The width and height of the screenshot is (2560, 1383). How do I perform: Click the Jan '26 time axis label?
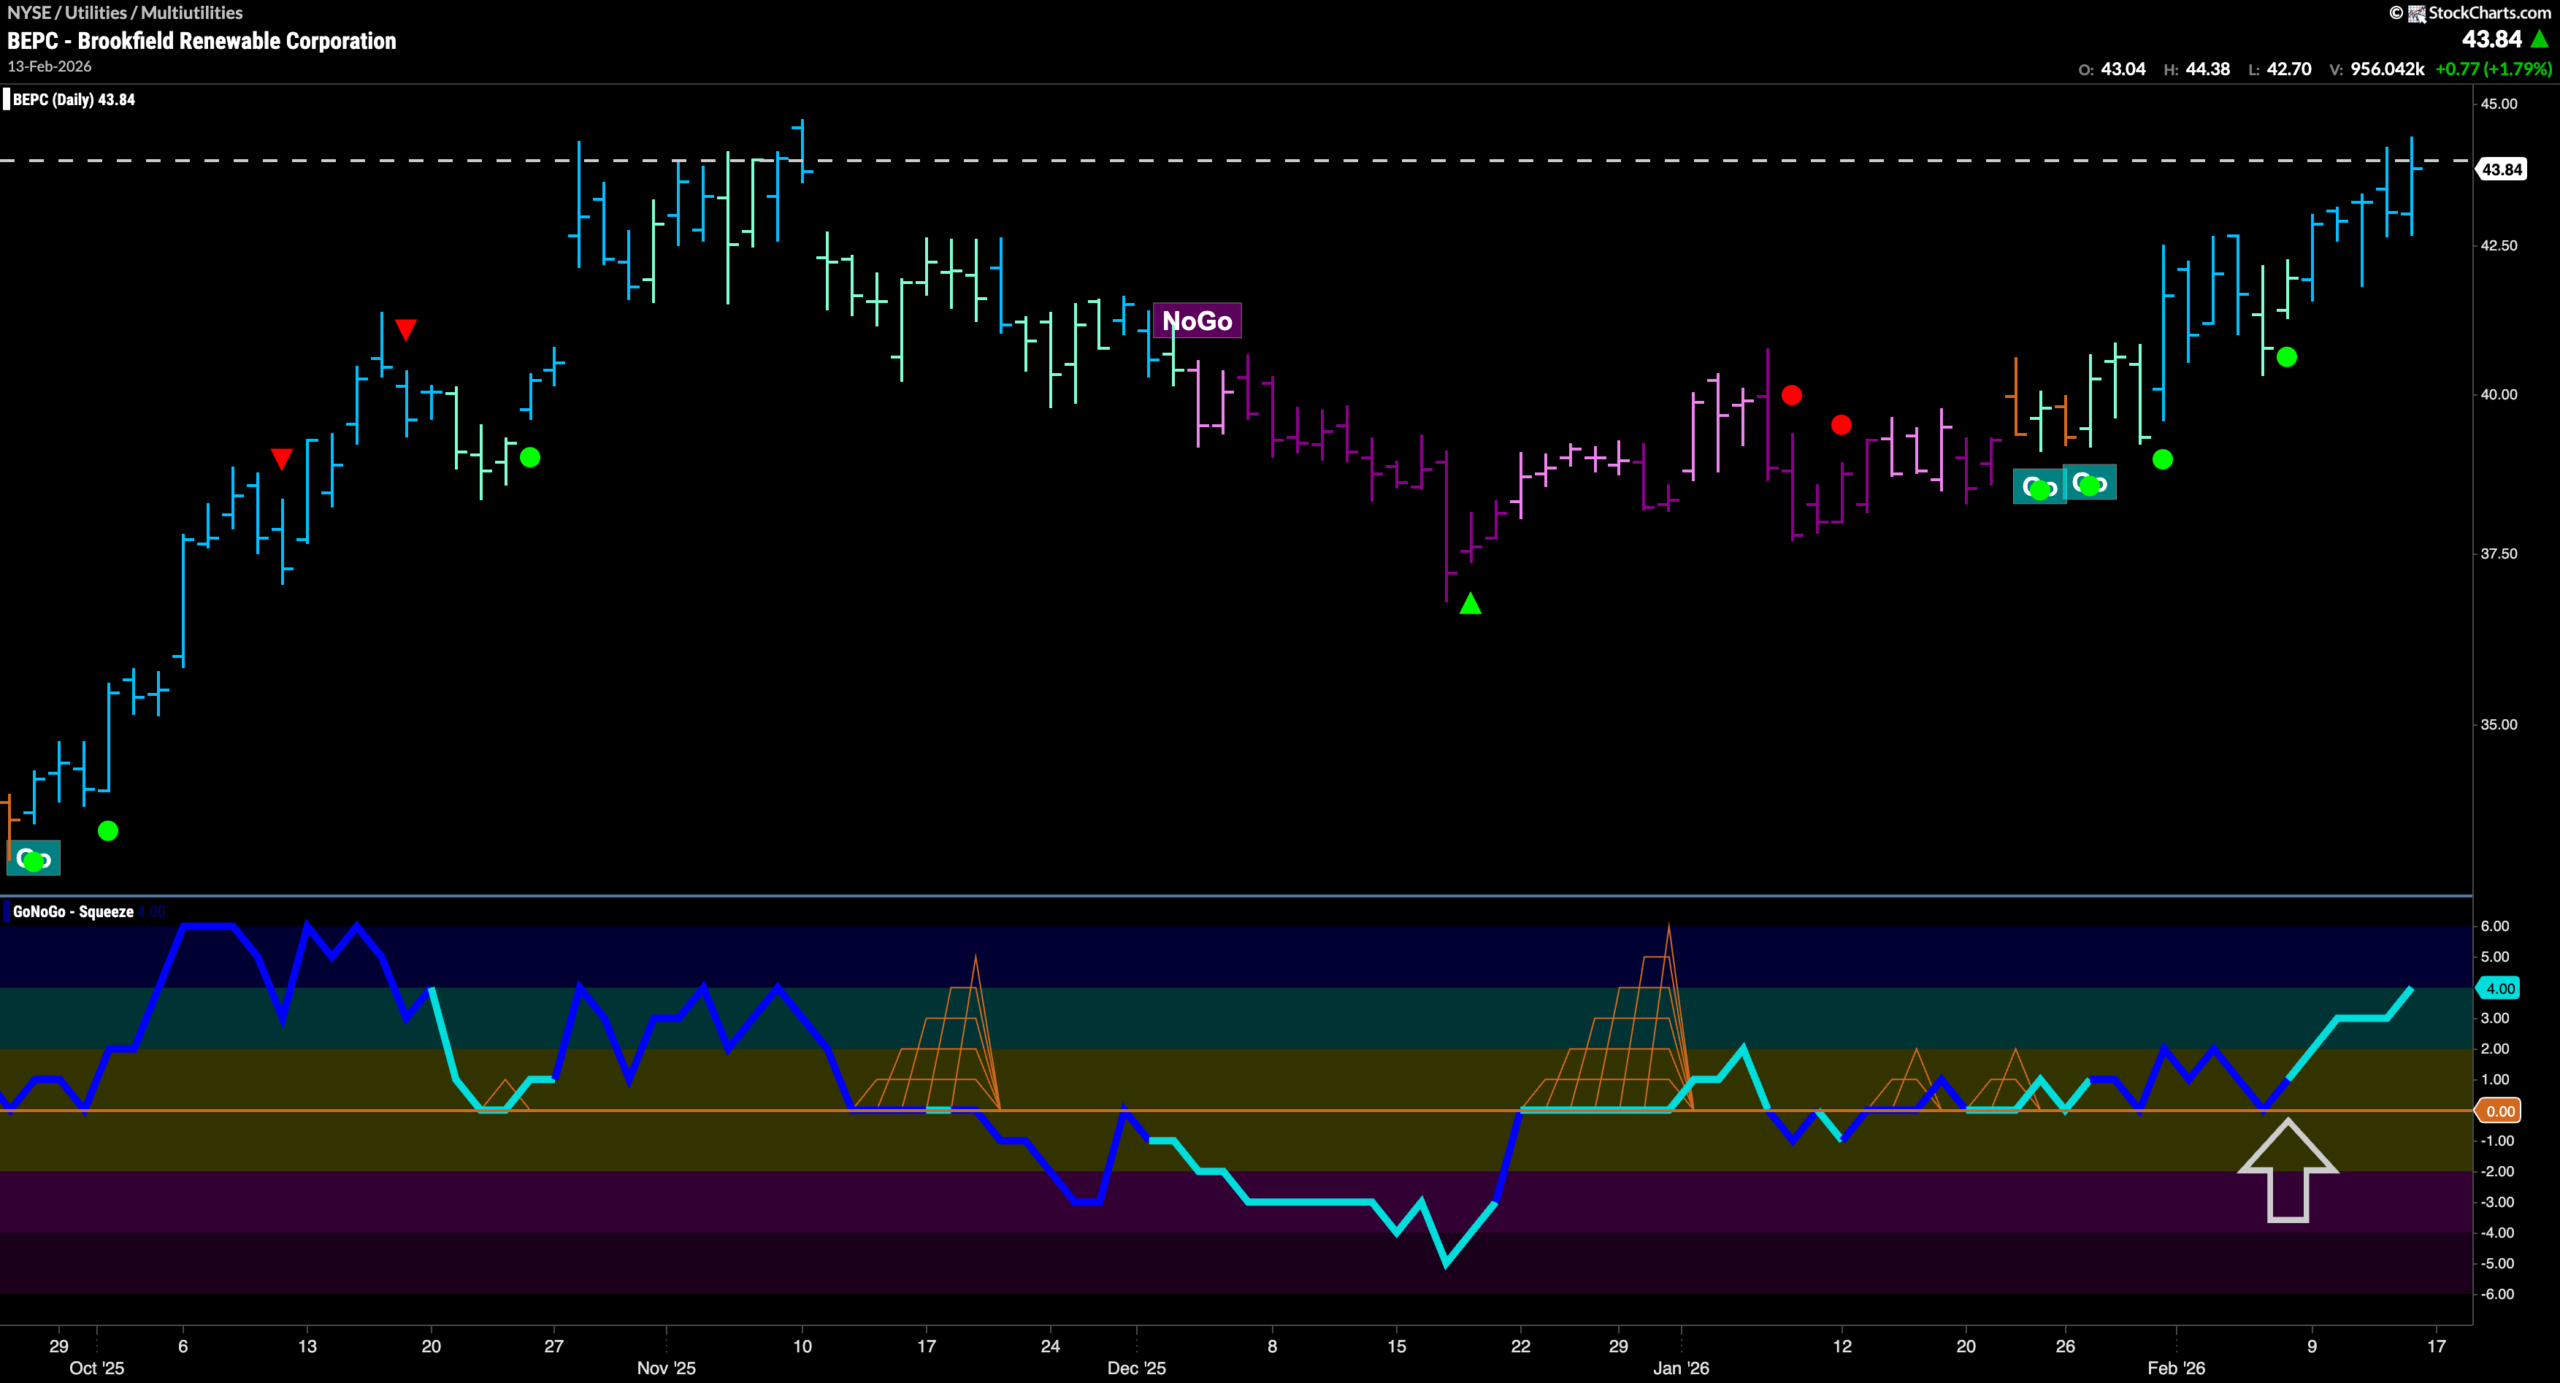pyautogui.click(x=1681, y=1367)
